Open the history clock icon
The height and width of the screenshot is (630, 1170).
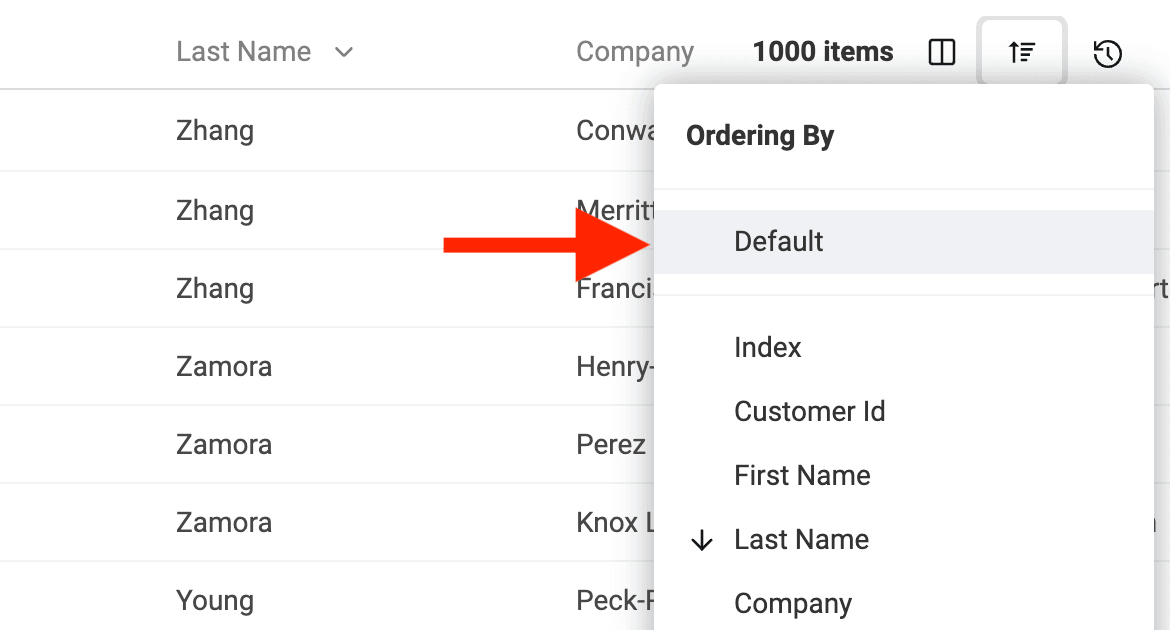(x=1107, y=53)
